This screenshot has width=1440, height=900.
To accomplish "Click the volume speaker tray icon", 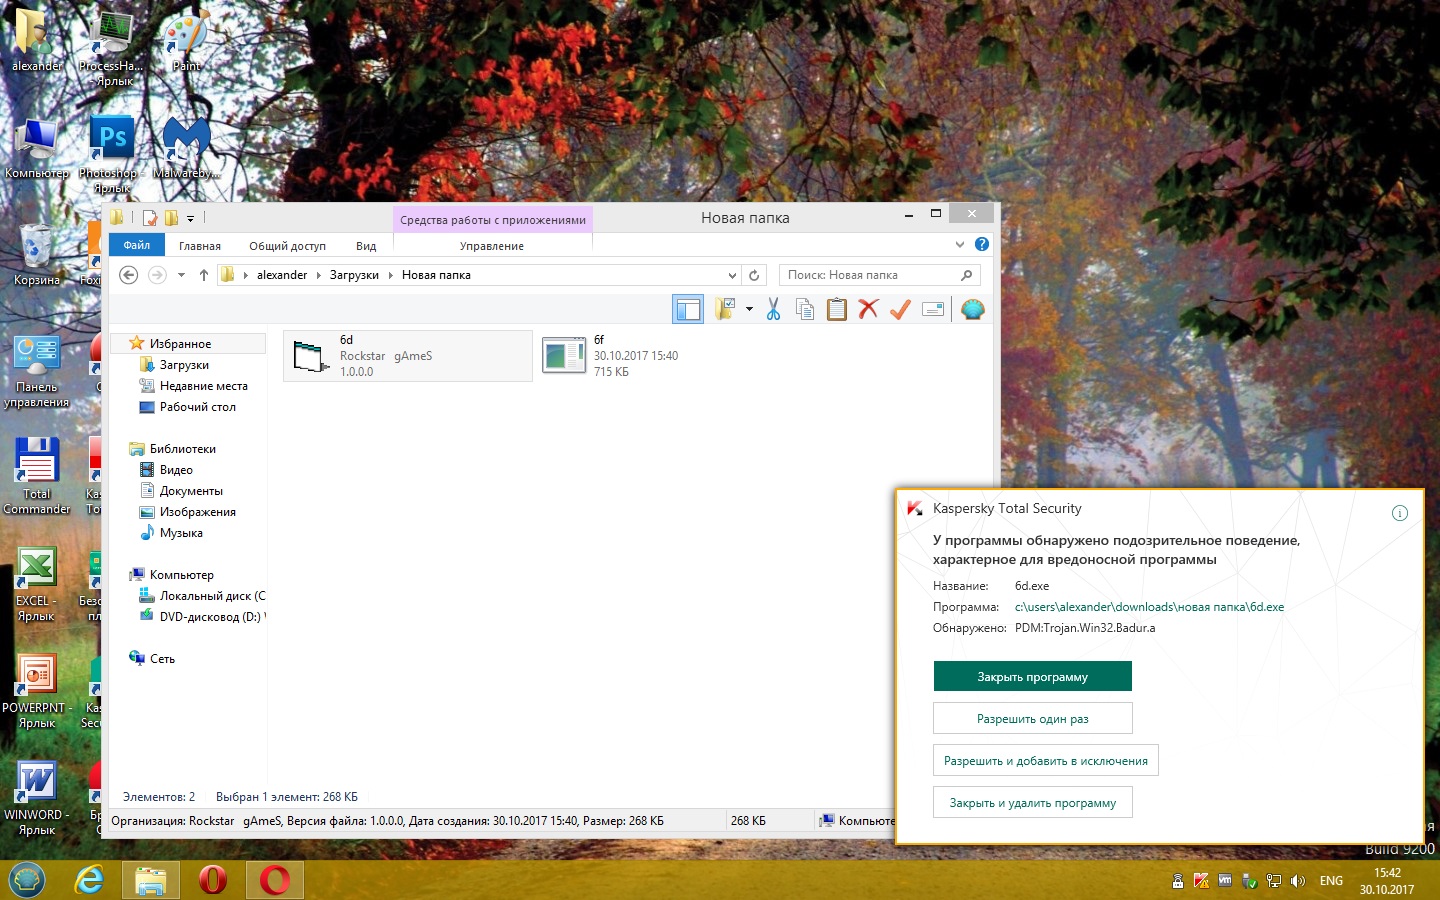I will pyautogui.click(x=1298, y=881).
